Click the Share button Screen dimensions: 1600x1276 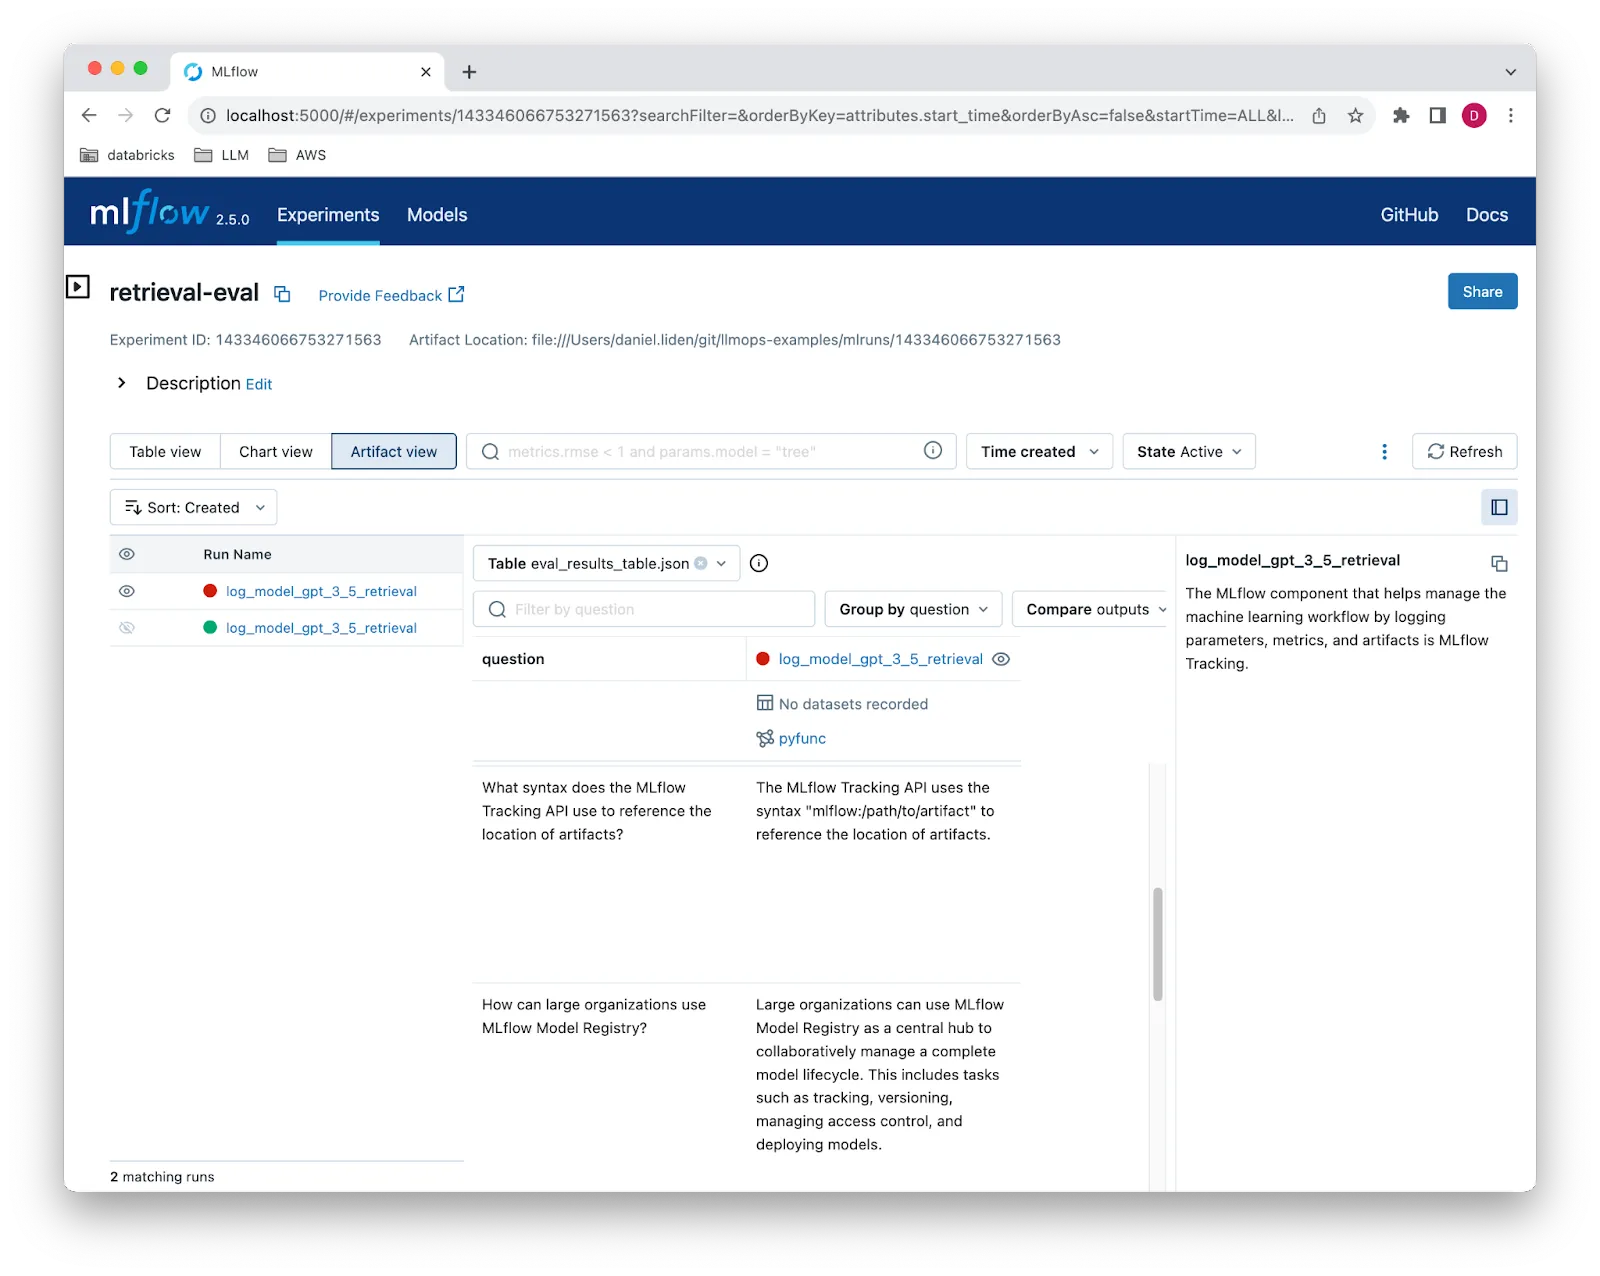(1482, 291)
